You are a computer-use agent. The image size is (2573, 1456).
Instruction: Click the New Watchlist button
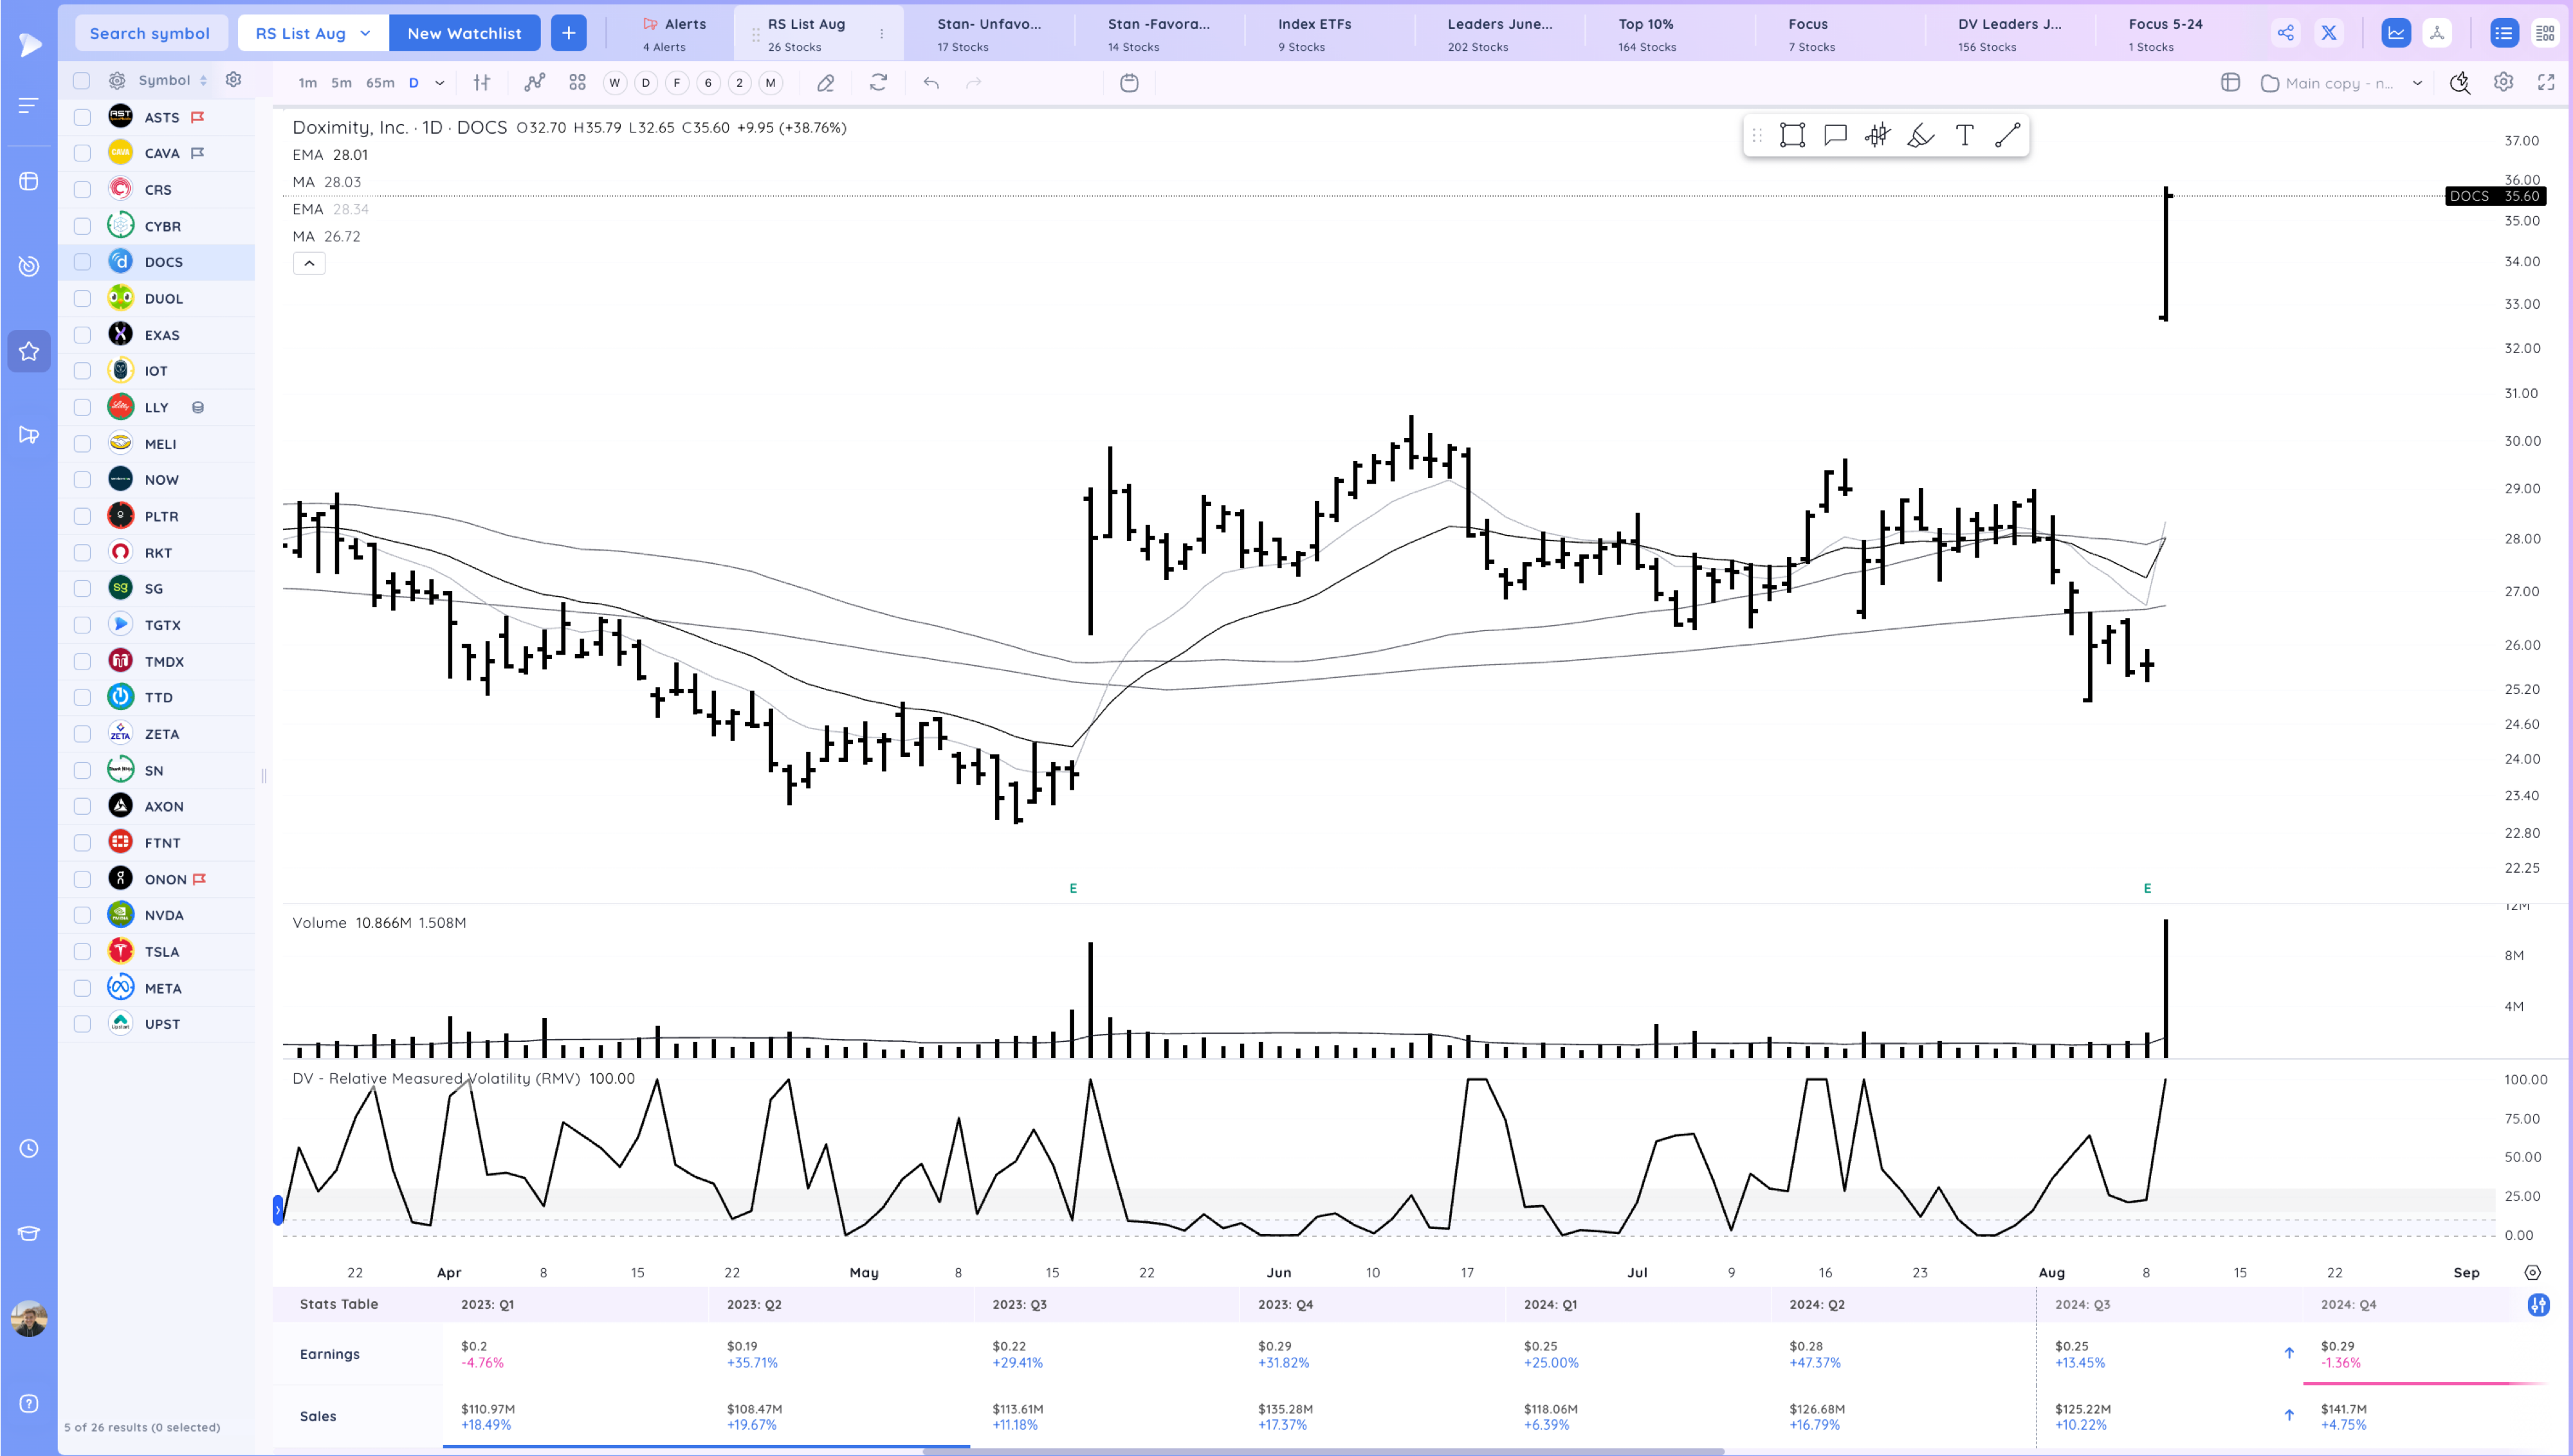coord(464,33)
